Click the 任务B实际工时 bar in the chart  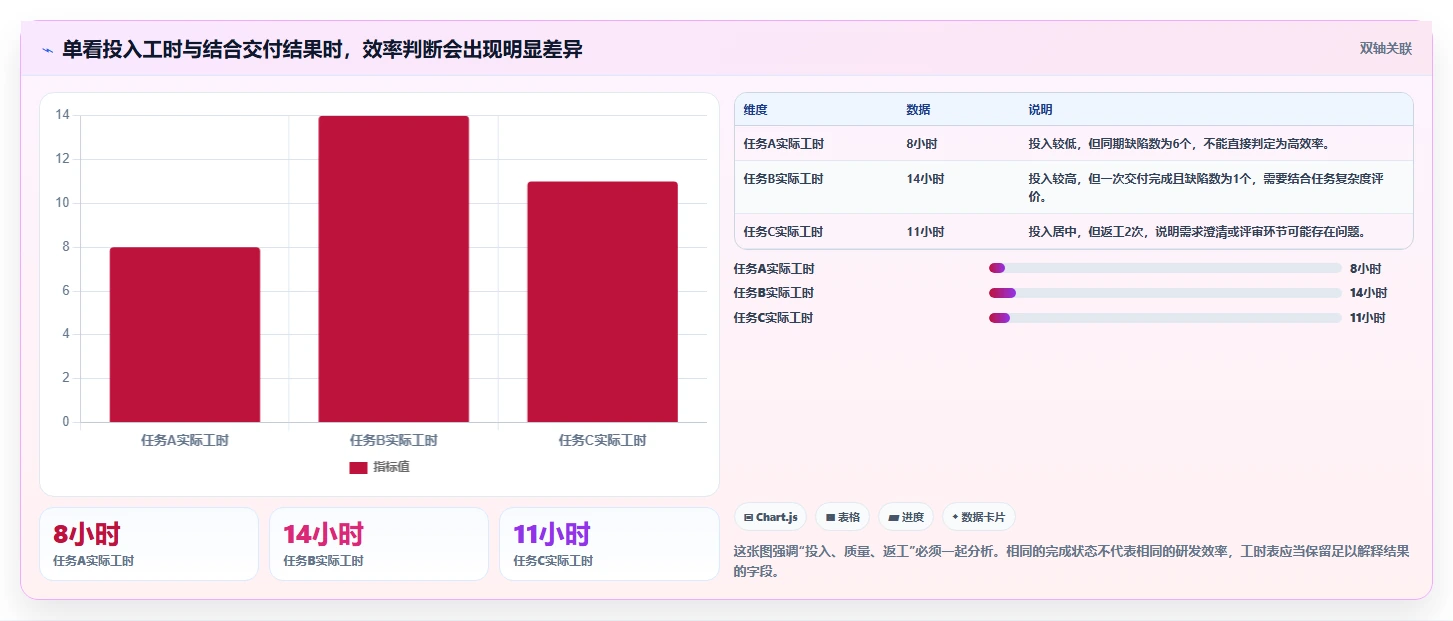tap(394, 269)
